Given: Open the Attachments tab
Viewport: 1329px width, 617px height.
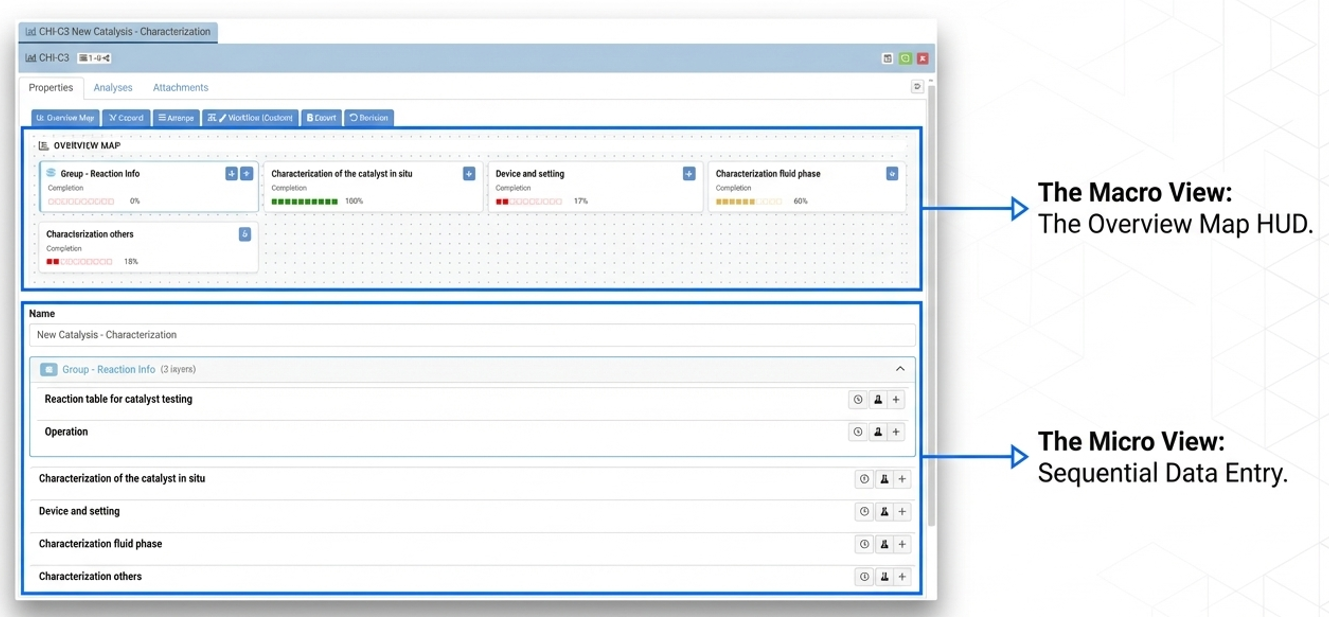Looking at the screenshot, I should 180,88.
